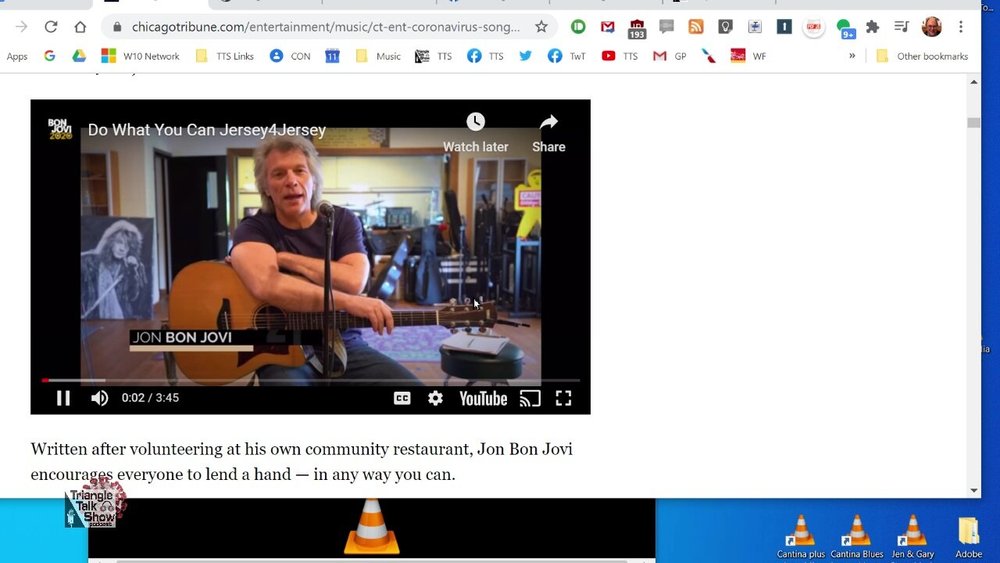Open the American Airlines bookmark icon
This screenshot has height=563, width=1000.
click(x=709, y=56)
